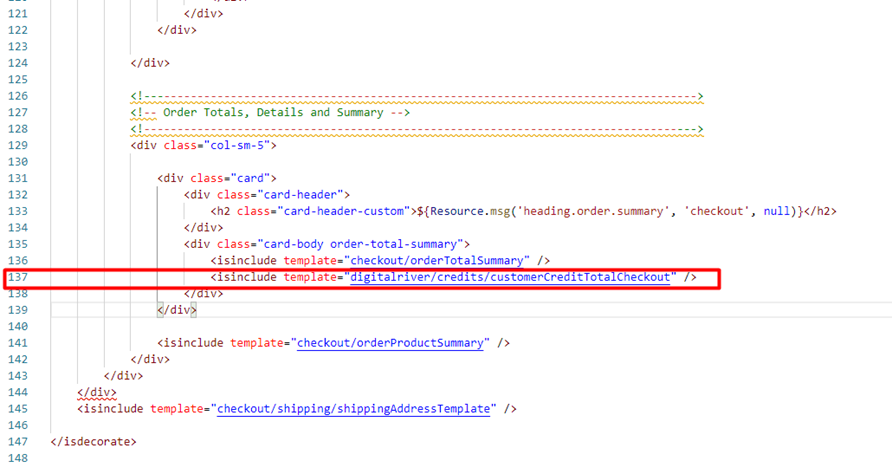This screenshot has width=892, height=474.
Task: Click line number 145 in the gutter
Action: coord(20,408)
